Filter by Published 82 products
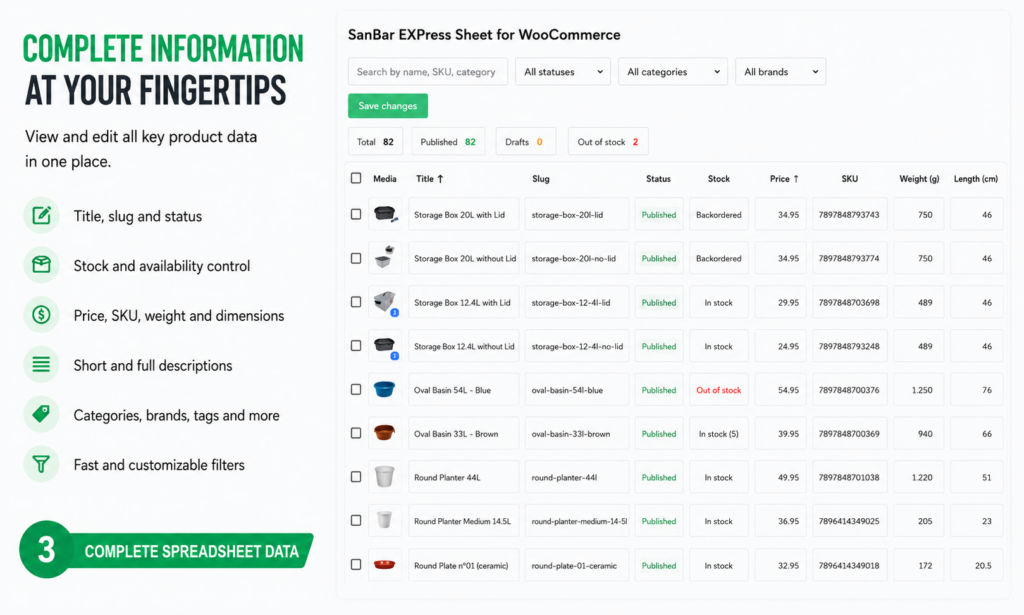Image resolution: width=1024 pixels, height=615 pixels. point(448,142)
